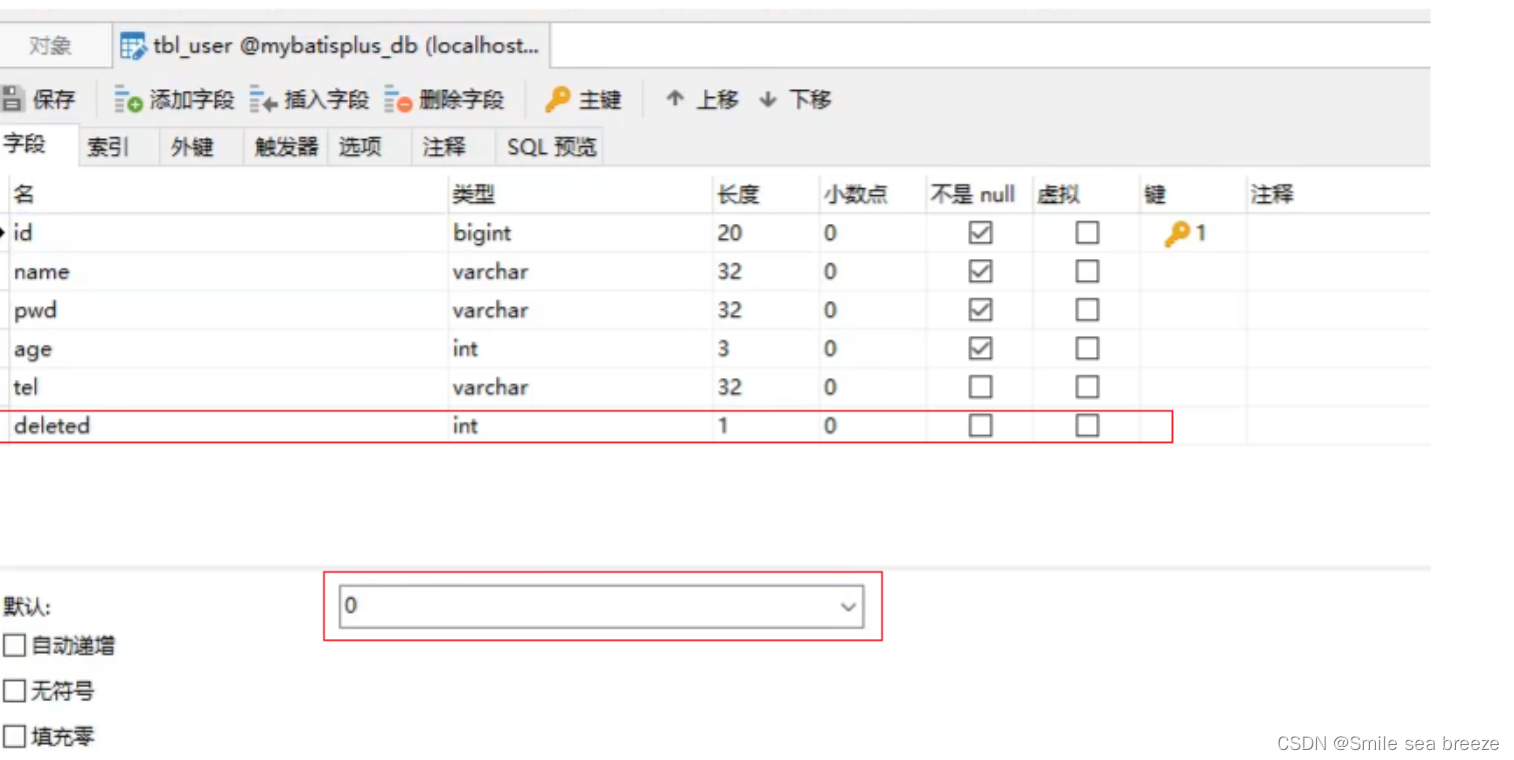Click the 小数点 column header
This screenshot has width=1514, height=760.
click(872, 195)
